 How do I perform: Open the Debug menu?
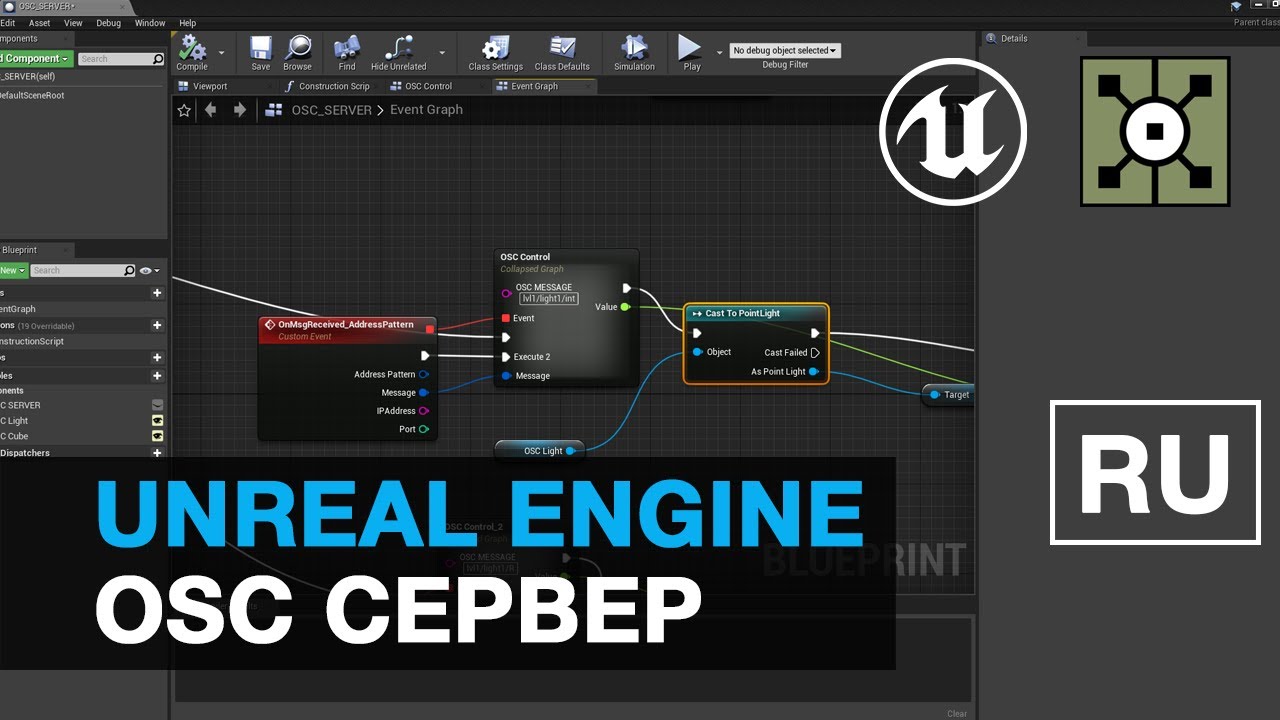point(108,23)
